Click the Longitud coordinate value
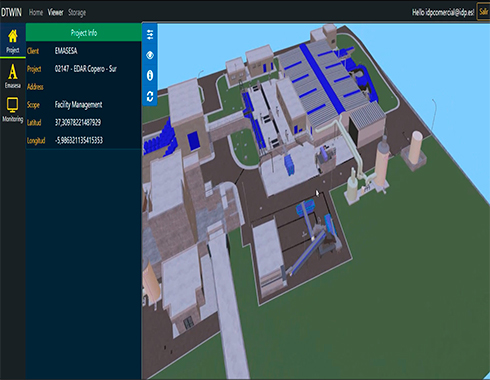This screenshot has width=490, height=380. tap(79, 140)
